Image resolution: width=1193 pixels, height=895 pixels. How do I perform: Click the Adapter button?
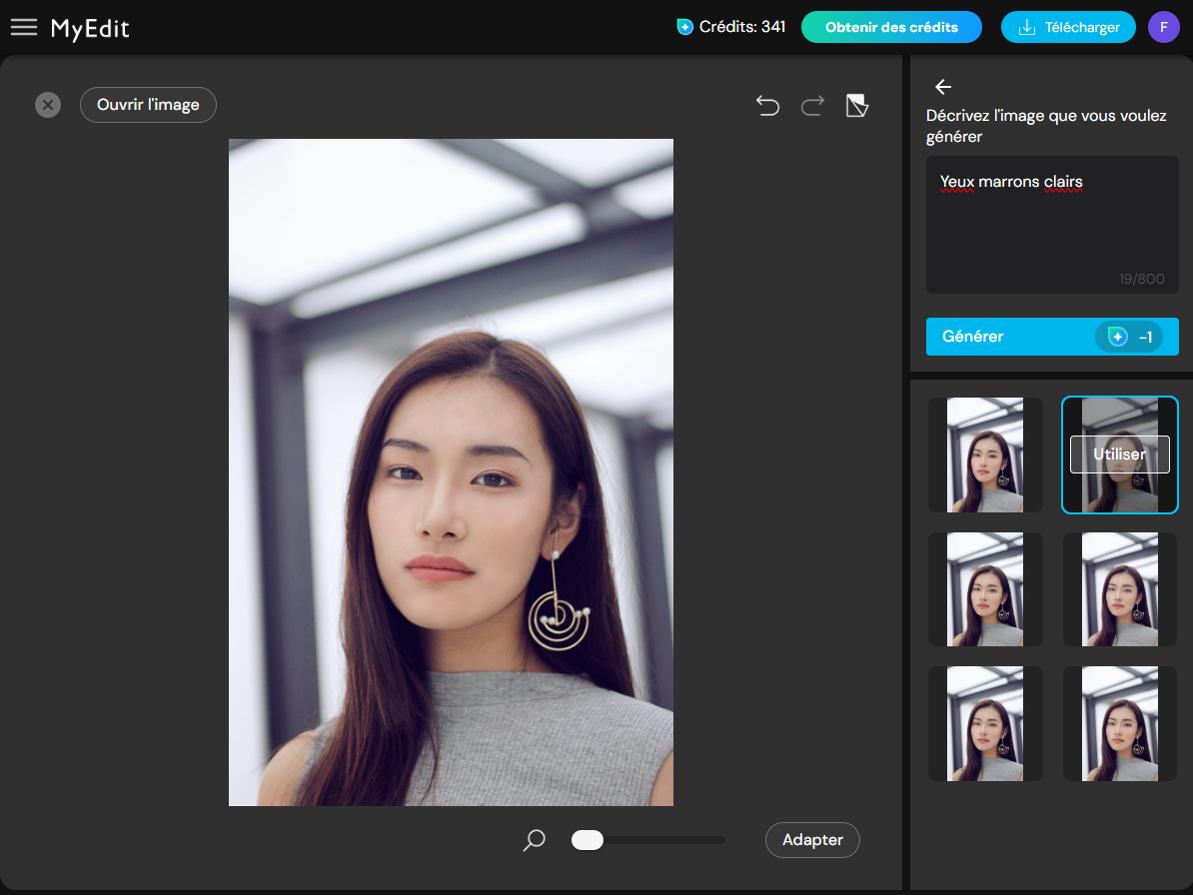click(x=812, y=840)
